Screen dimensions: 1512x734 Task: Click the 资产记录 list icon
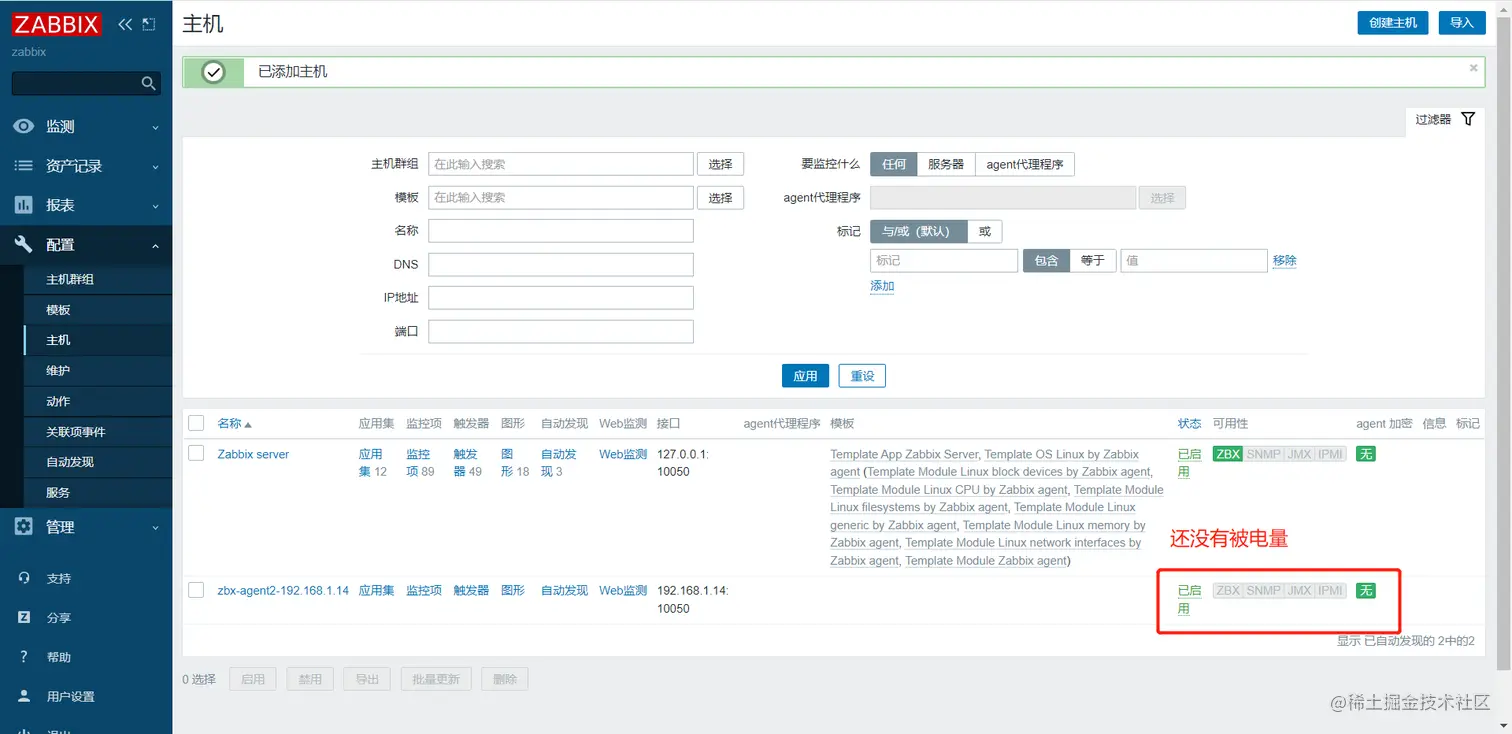[23, 166]
